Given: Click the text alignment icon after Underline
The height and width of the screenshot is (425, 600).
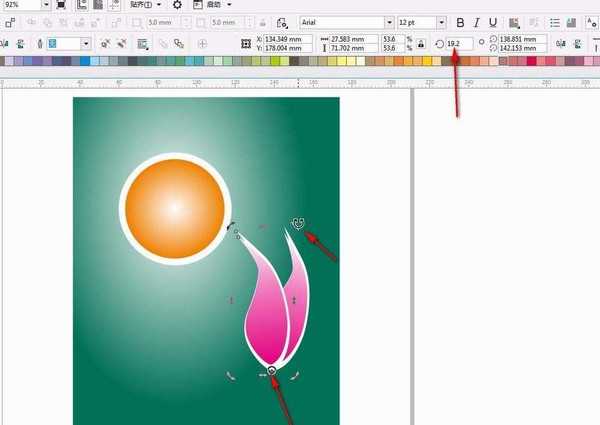Looking at the screenshot, I should (515, 23).
